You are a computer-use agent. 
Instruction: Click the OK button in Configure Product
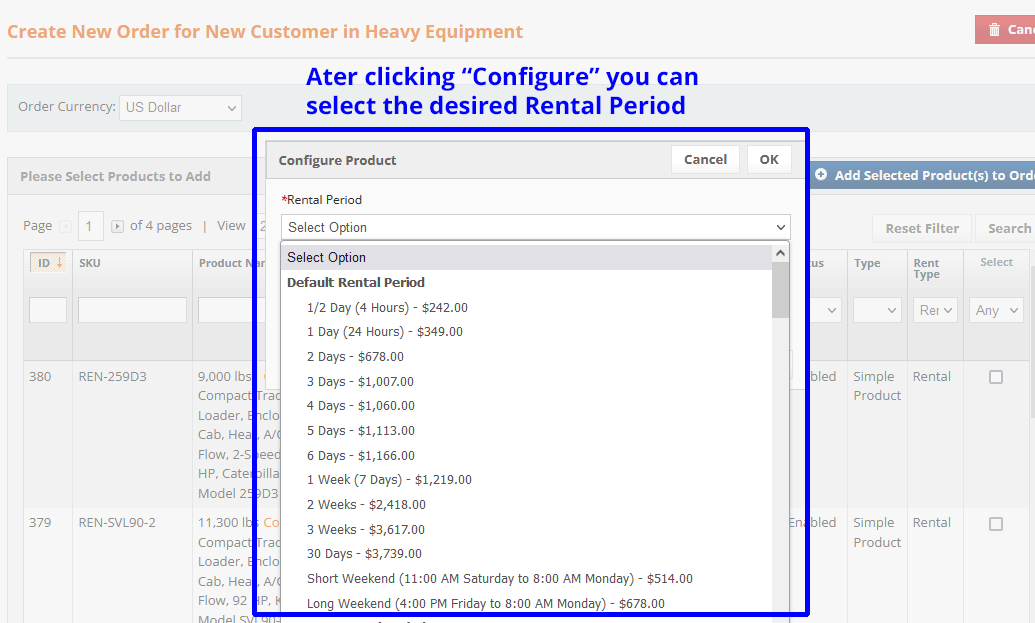(x=768, y=160)
